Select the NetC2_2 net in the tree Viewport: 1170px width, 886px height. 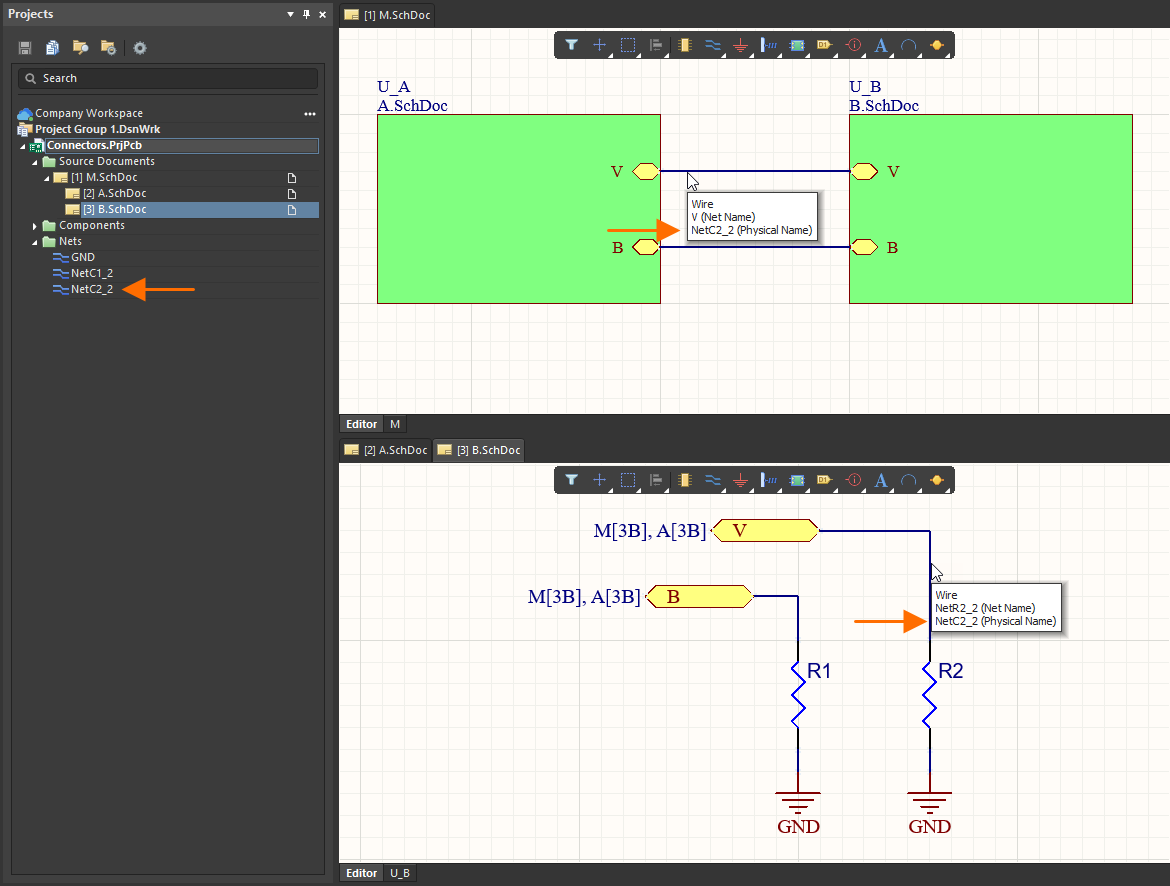pos(91,290)
